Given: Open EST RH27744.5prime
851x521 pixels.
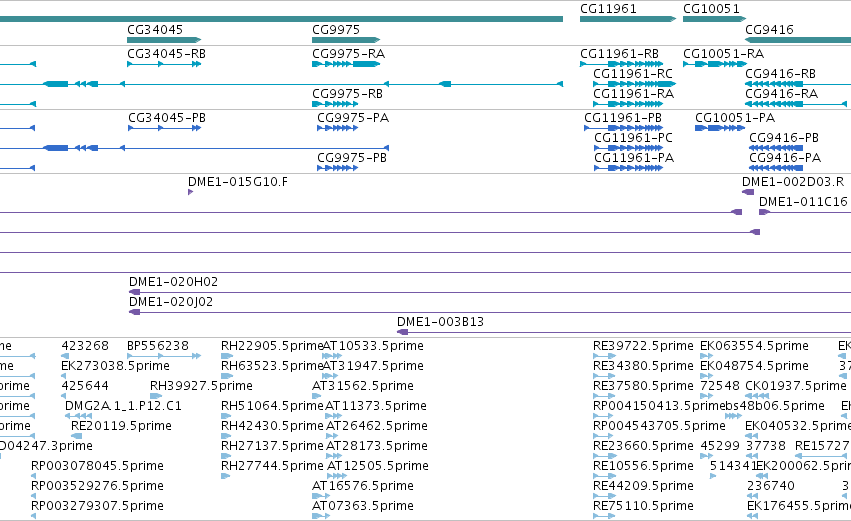Looking at the screenshot, I should coord(272,466).
